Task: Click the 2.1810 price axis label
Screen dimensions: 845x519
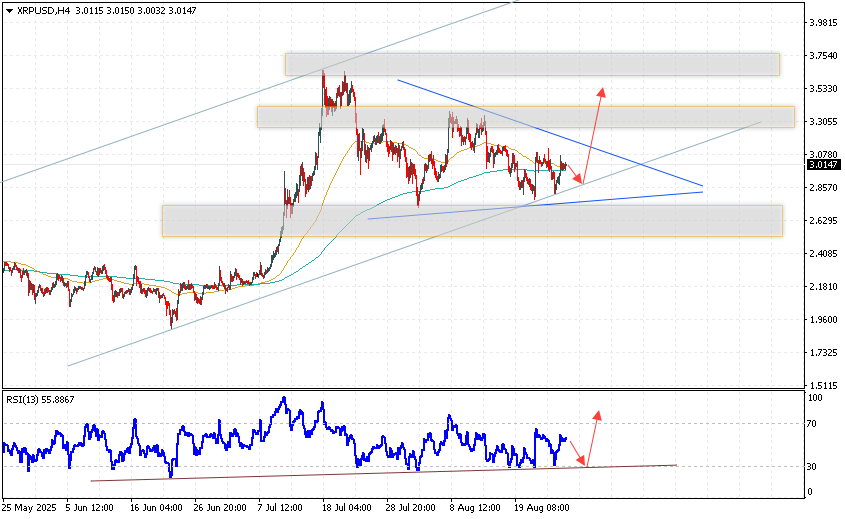Action: coord(823,287)
